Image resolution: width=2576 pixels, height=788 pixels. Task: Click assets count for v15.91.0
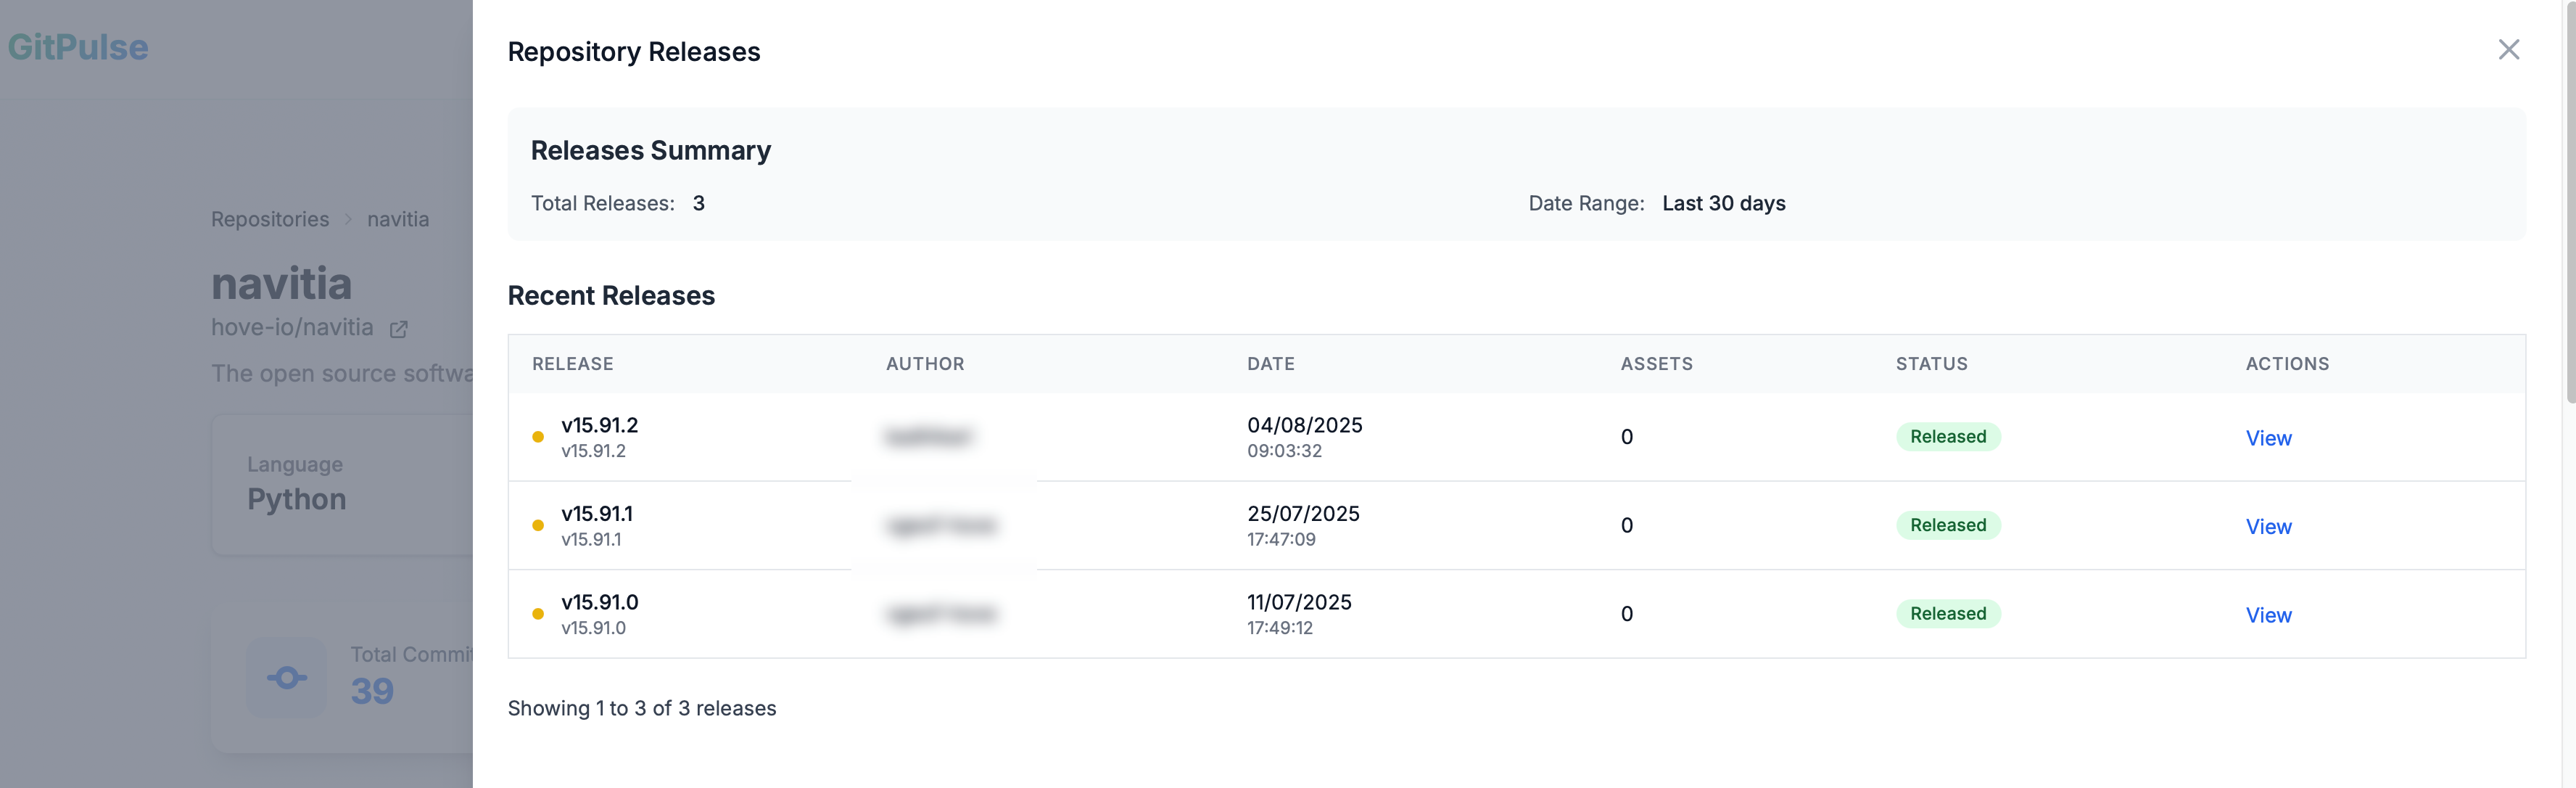[x=1627, y=614]
